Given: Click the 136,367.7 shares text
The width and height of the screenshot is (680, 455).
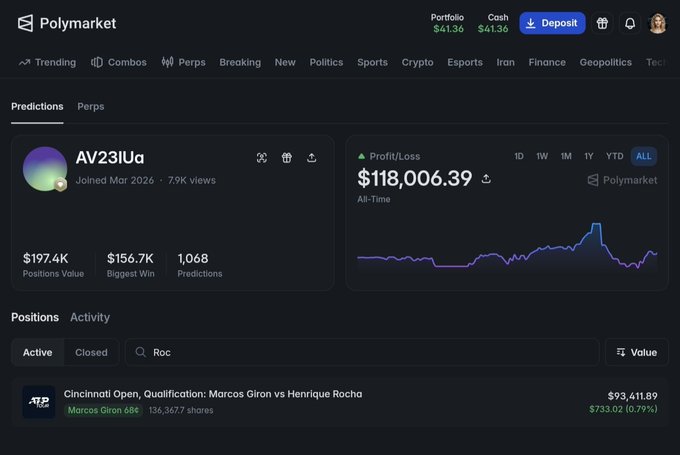Looking at the screenshot, I should [181, 410].
